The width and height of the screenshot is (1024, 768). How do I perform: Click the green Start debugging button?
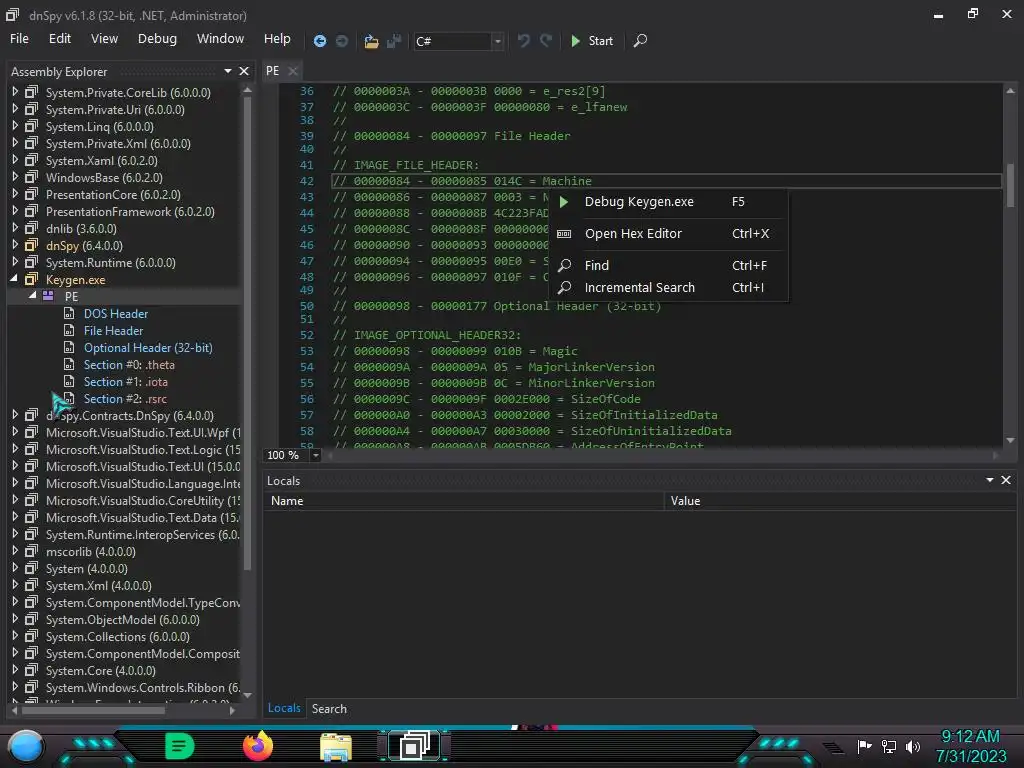click(592, 40)
